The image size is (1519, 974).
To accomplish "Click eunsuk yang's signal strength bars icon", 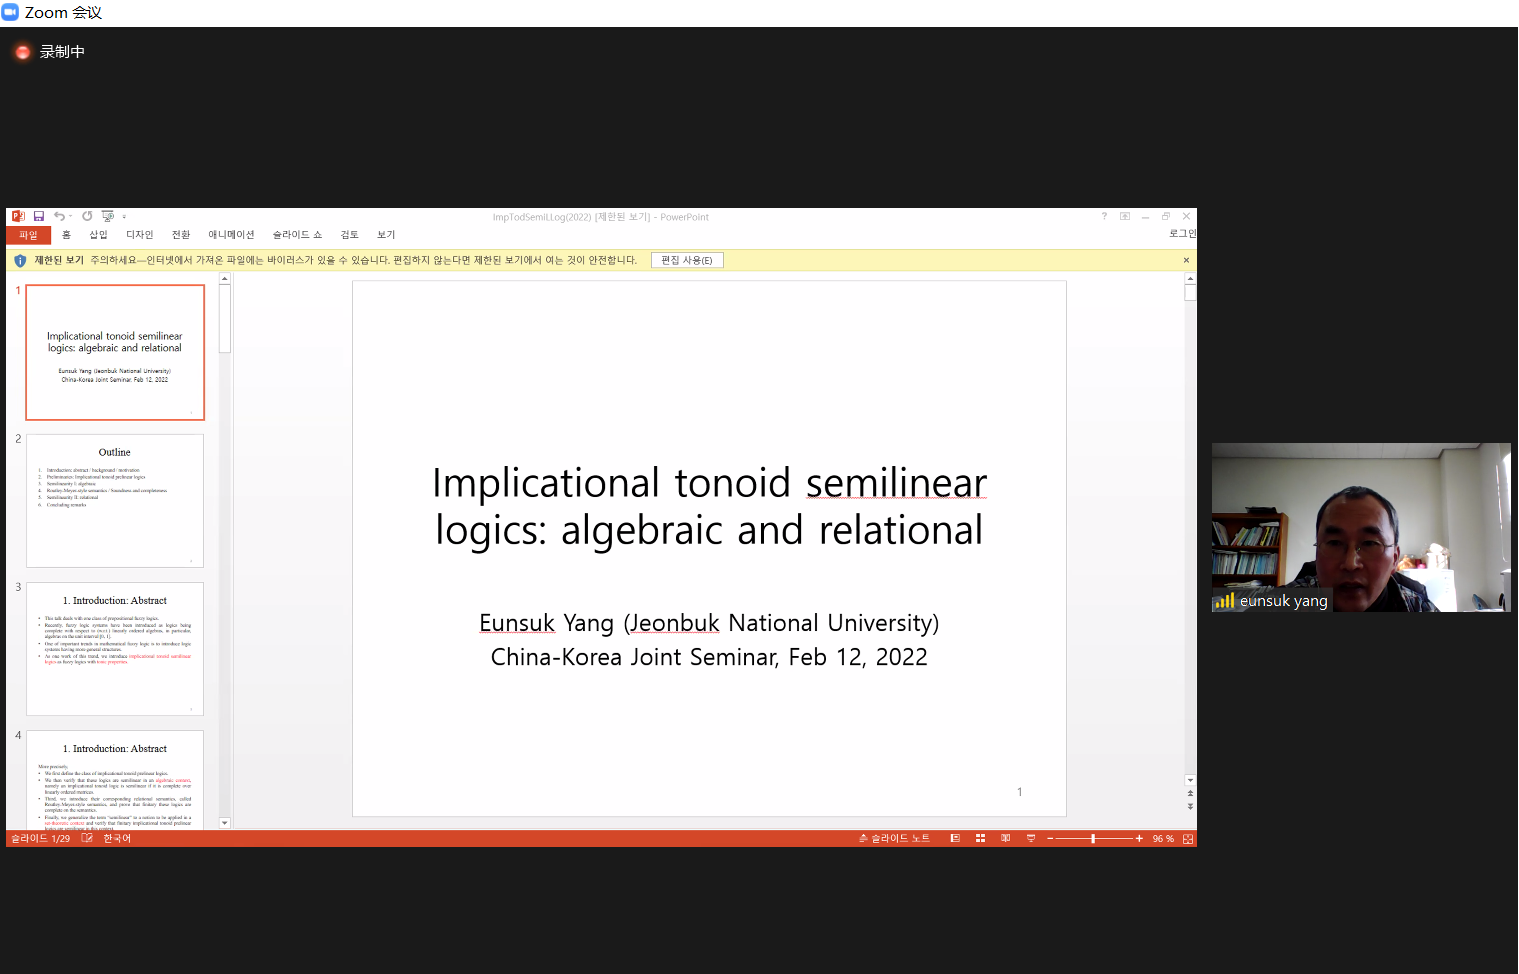I will click(x=1224, y=601).
